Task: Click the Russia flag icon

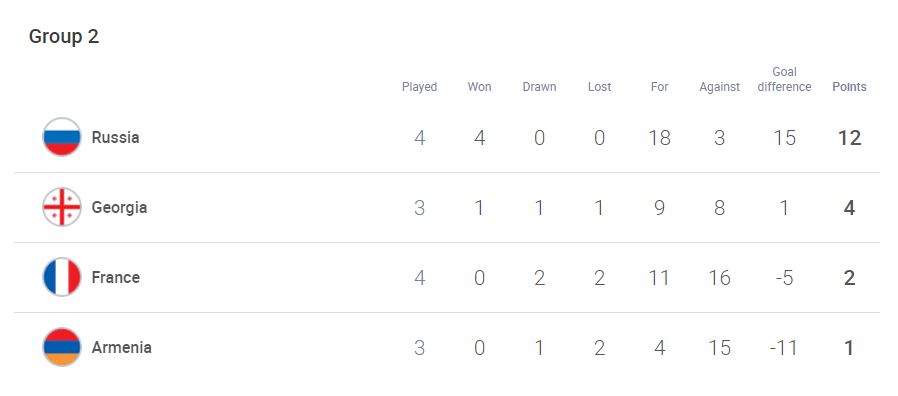Action: pos(62,137)
